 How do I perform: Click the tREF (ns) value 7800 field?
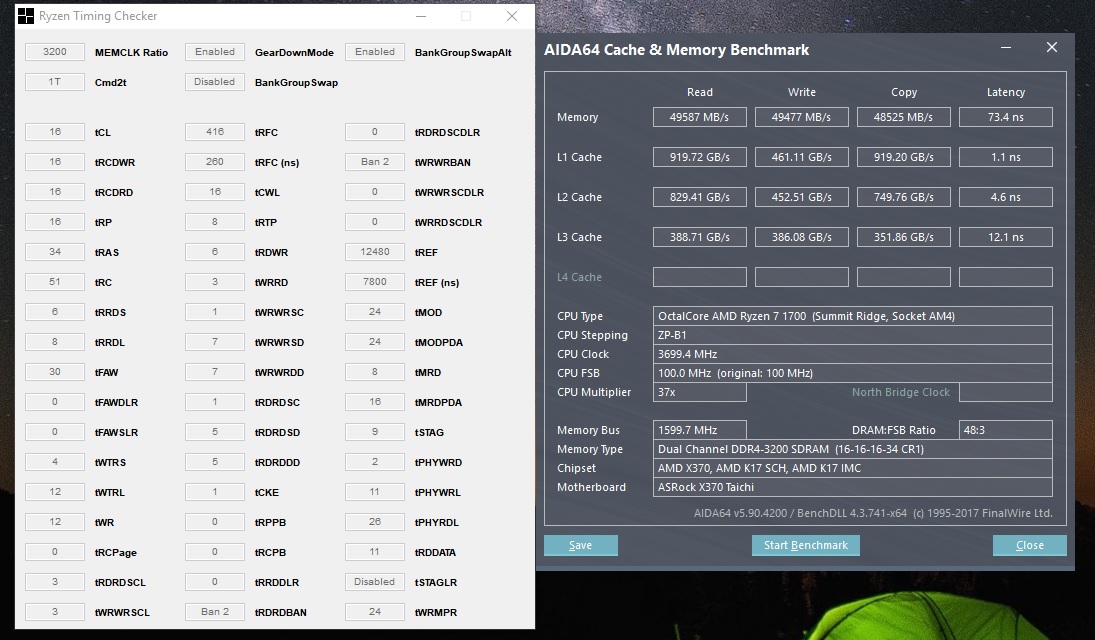pyautogui.click(x=375, y=282)
